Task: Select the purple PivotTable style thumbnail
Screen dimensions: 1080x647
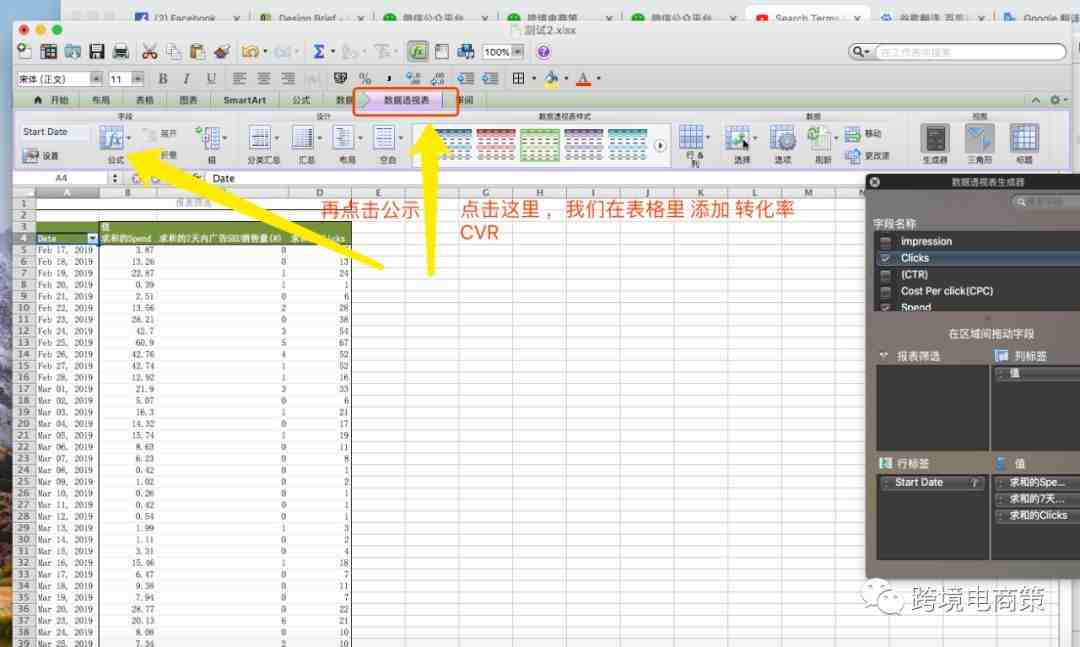Action: (584, 144)
